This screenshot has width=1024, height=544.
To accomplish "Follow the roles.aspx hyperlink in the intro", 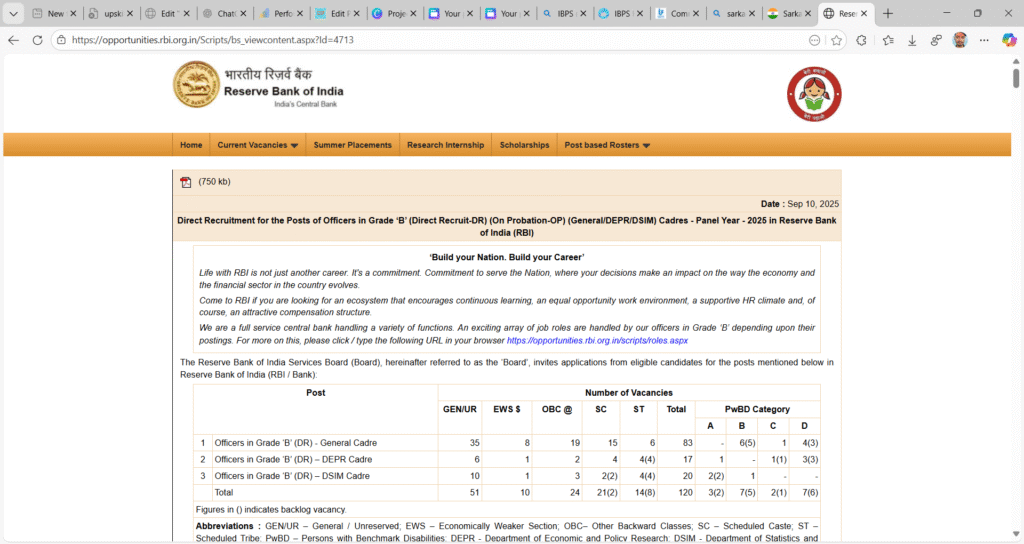I will click(597, 340).
